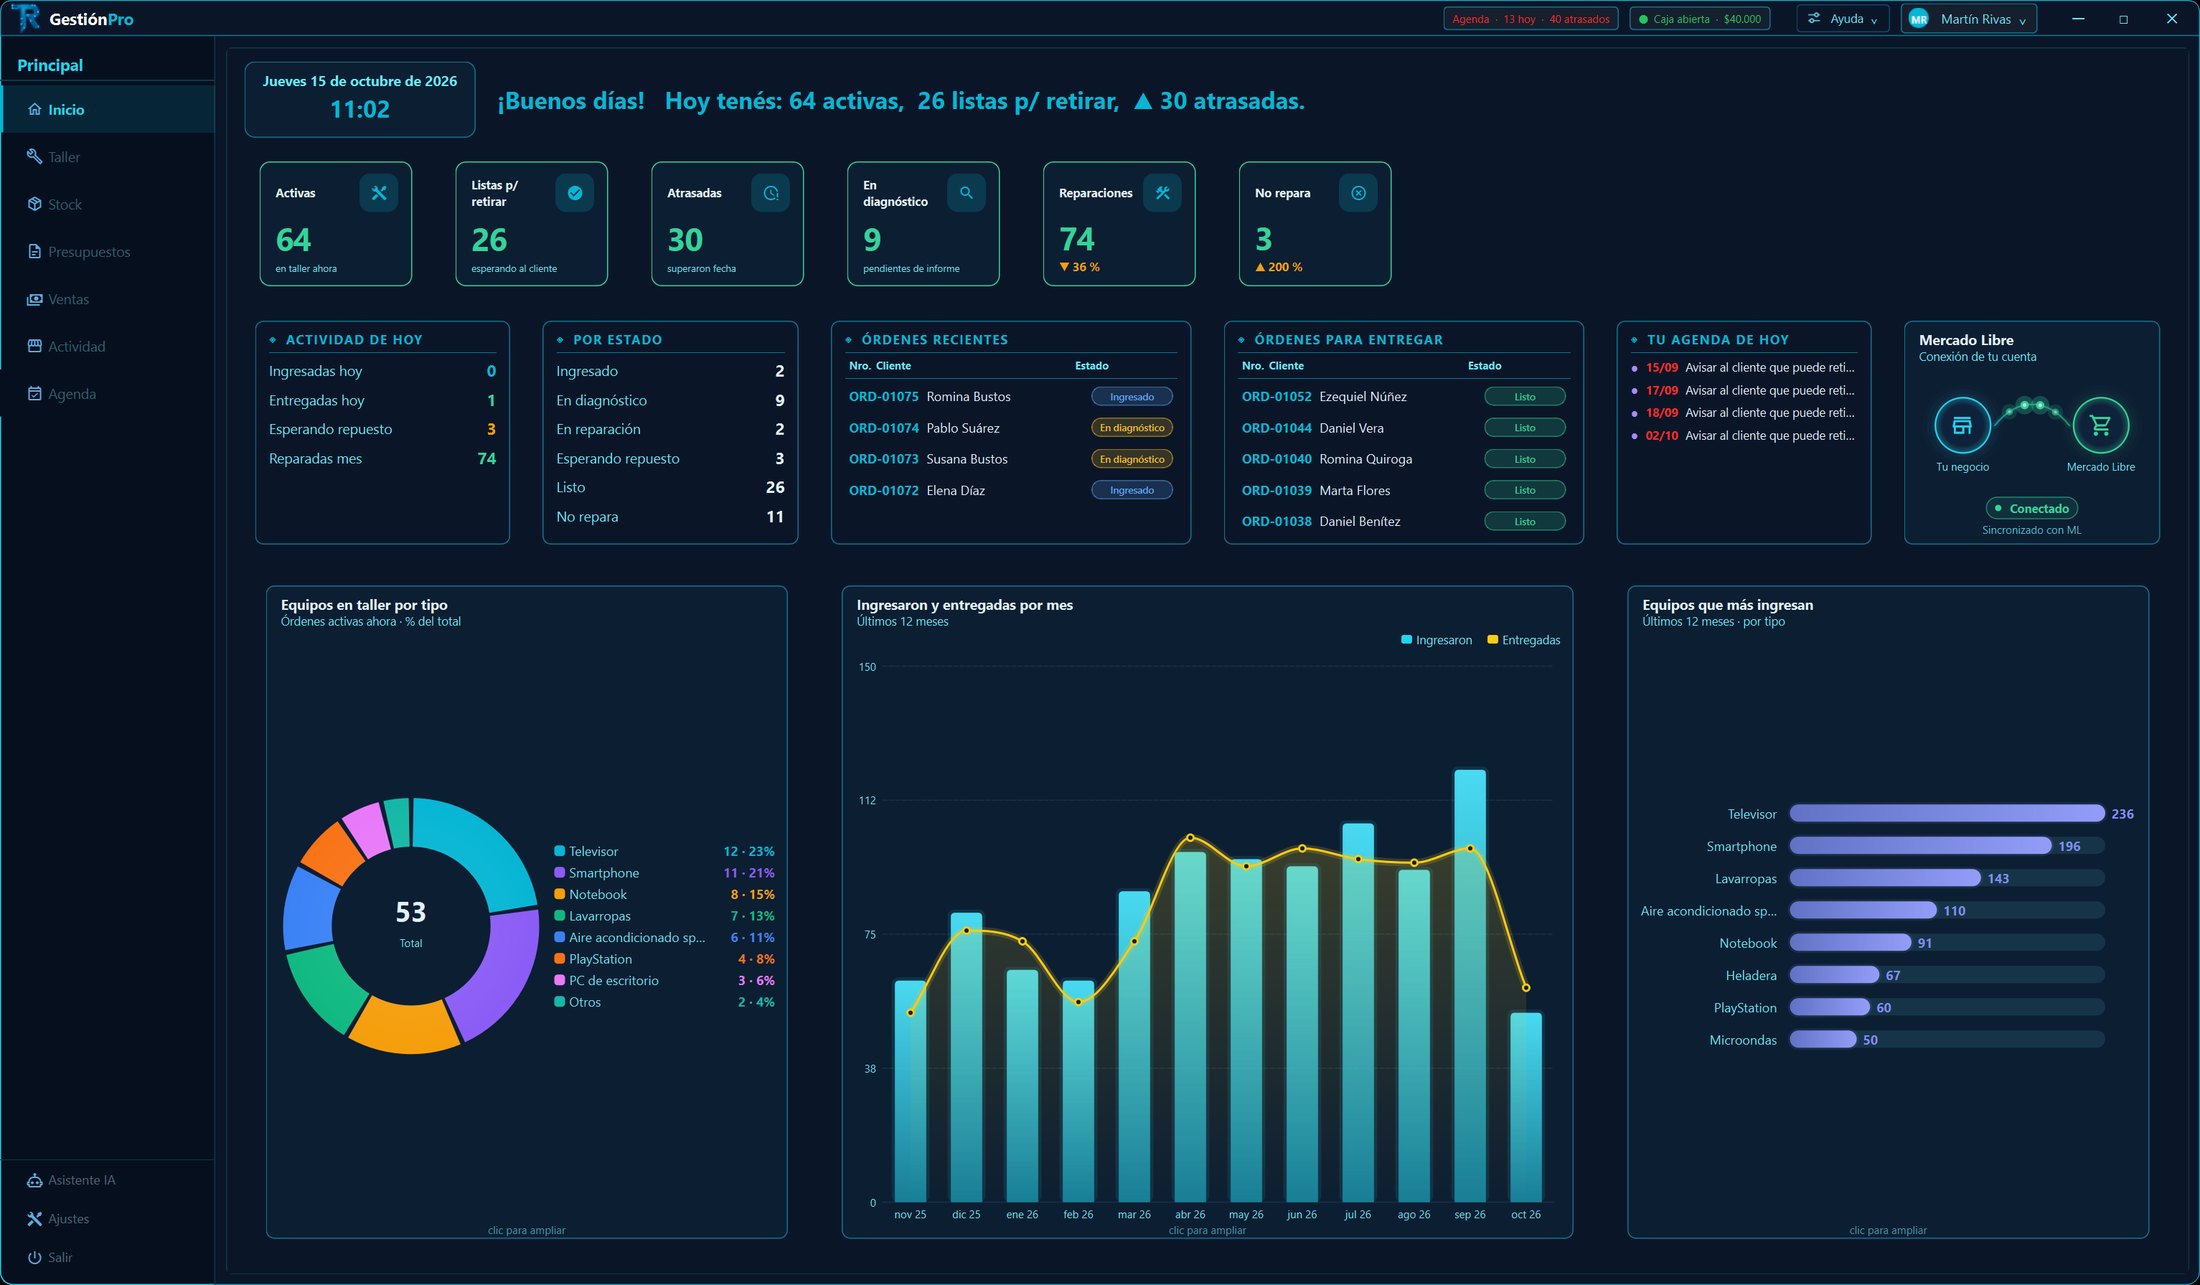Click the Televisor 236 bar

(x=1946, y=814)
